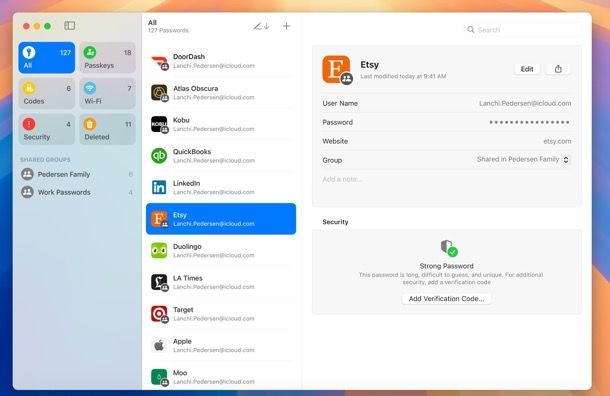Select the Duolingo entry name

[187, 247]
